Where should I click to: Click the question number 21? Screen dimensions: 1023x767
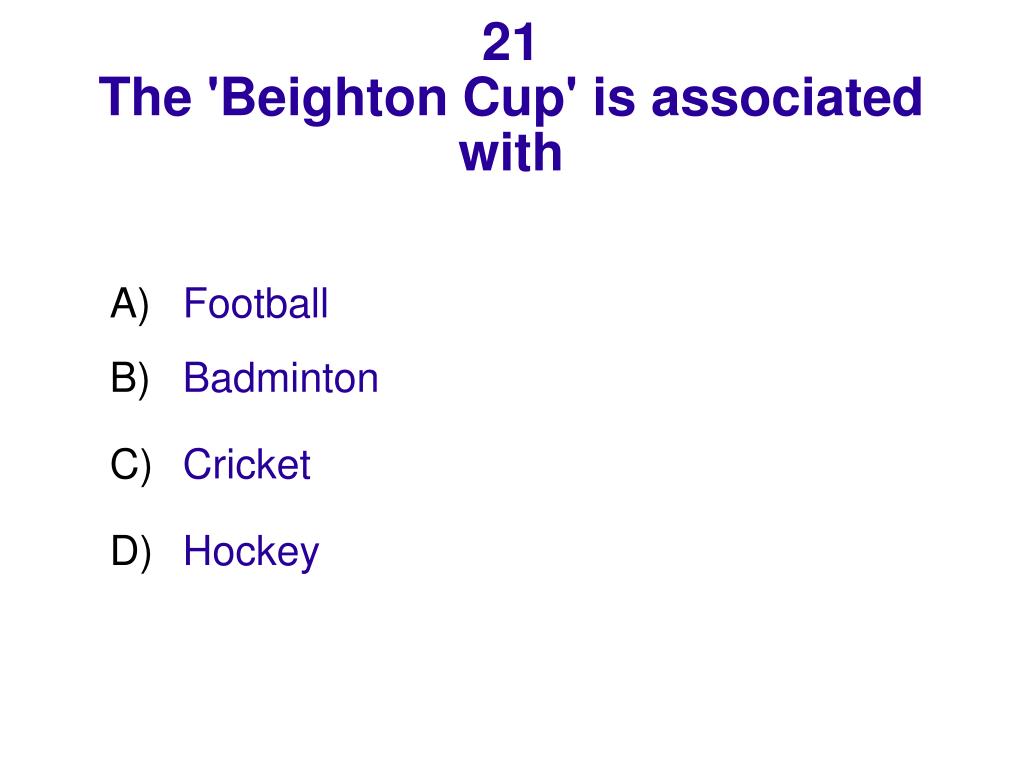click(x=509, y=42)
